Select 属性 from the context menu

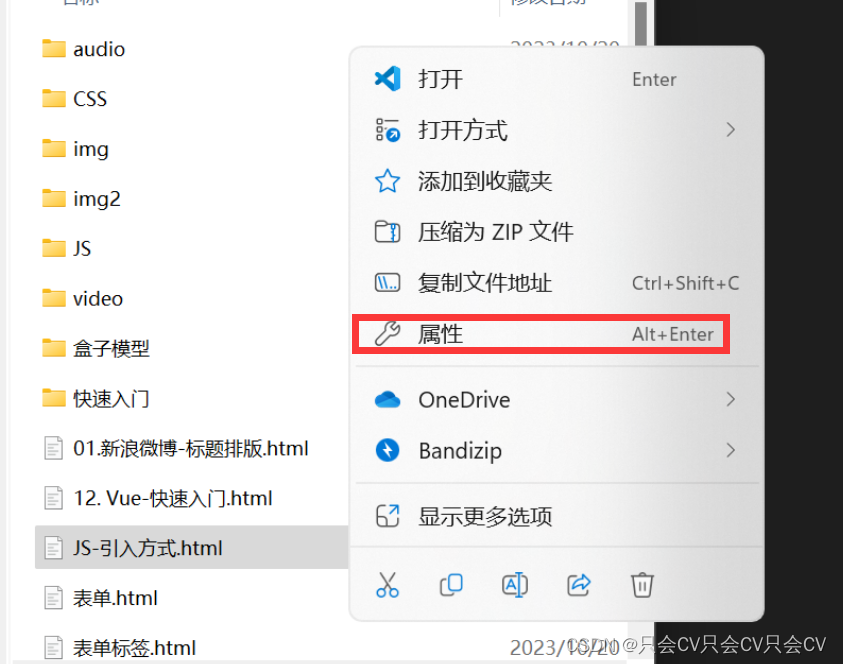click(541, 334)
